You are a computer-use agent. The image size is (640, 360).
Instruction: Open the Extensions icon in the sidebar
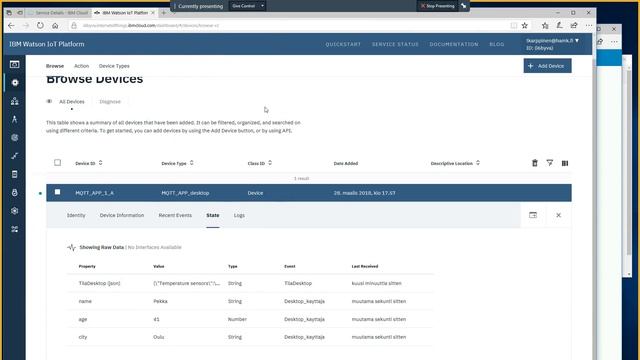click(x=14, y=229)
